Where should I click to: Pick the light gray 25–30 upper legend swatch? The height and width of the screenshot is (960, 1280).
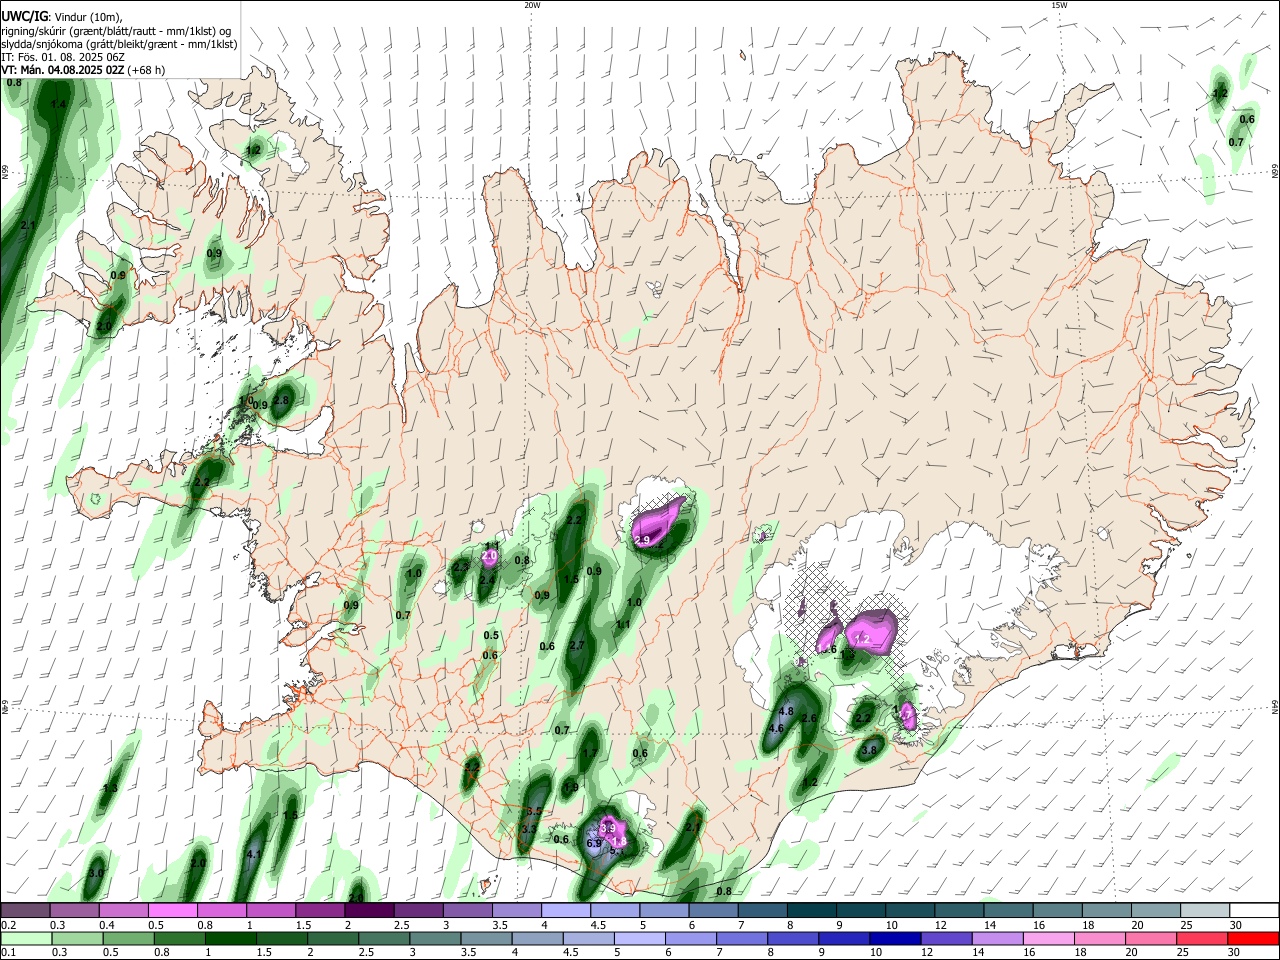click(1206, 911)
